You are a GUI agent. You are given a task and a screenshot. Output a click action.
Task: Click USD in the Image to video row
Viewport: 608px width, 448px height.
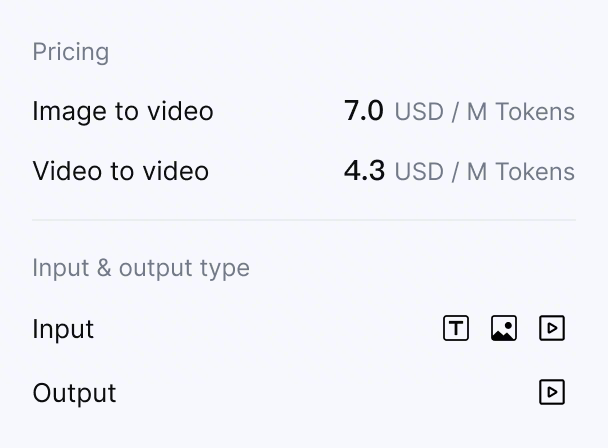pos(419,112)
